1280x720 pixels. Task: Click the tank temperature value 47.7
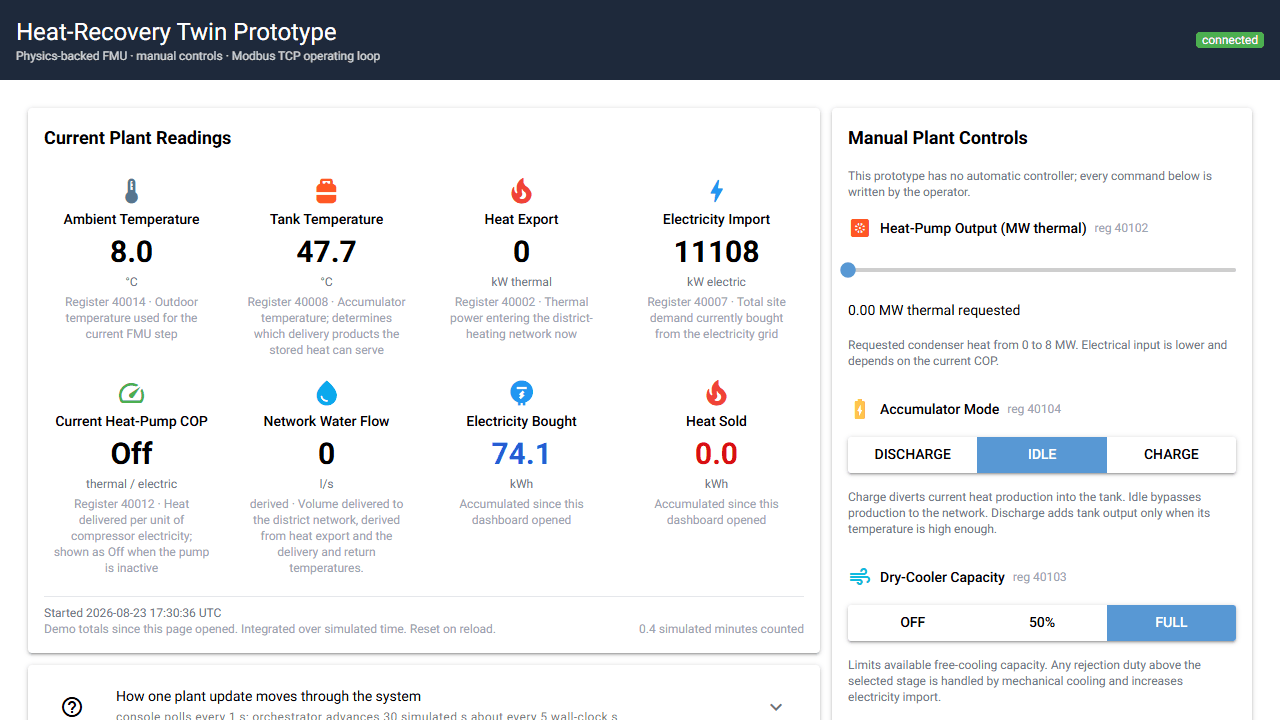coord(326,251)
